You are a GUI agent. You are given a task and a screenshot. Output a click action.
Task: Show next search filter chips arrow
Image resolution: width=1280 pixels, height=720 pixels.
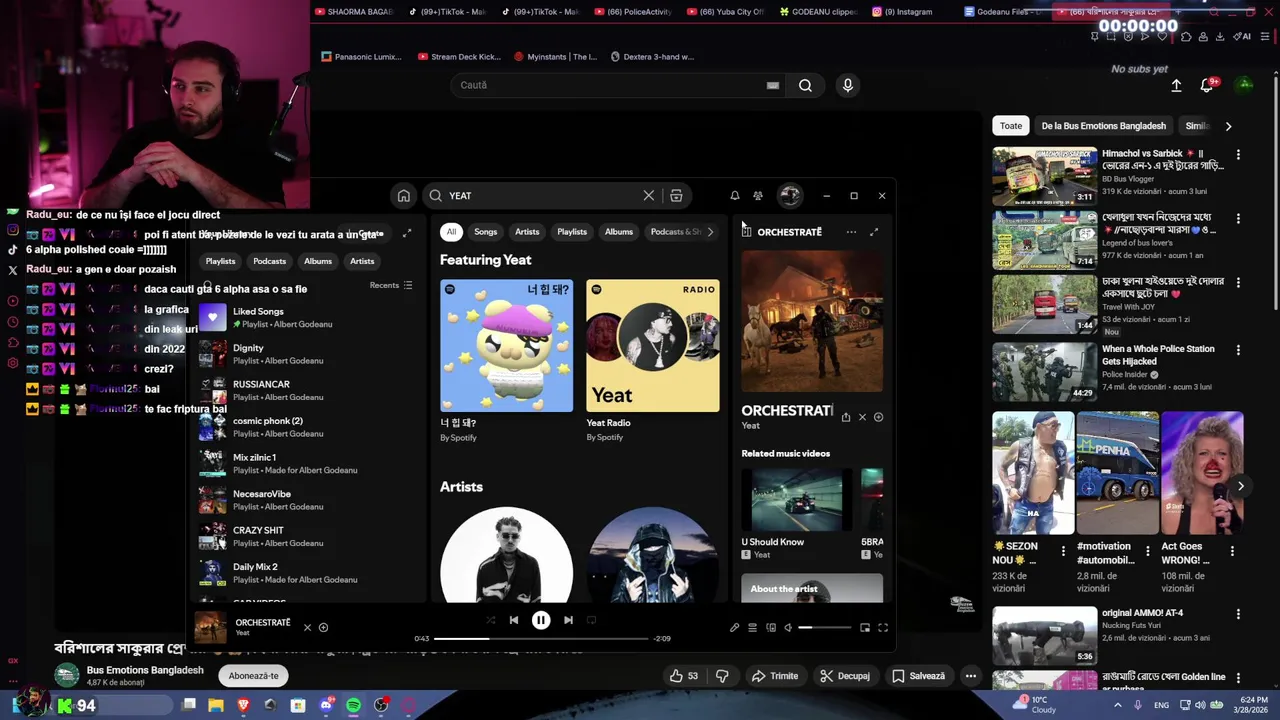coord(710,232)
